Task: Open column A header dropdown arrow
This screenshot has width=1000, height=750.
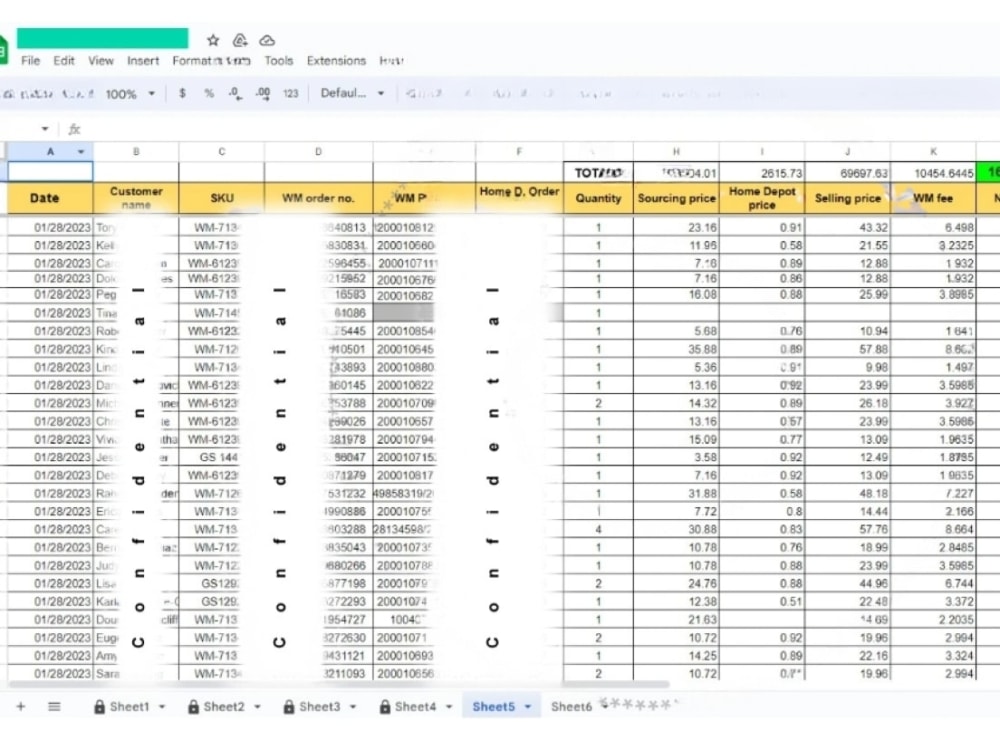Action: pyautogui.click(x=81, y=152)
